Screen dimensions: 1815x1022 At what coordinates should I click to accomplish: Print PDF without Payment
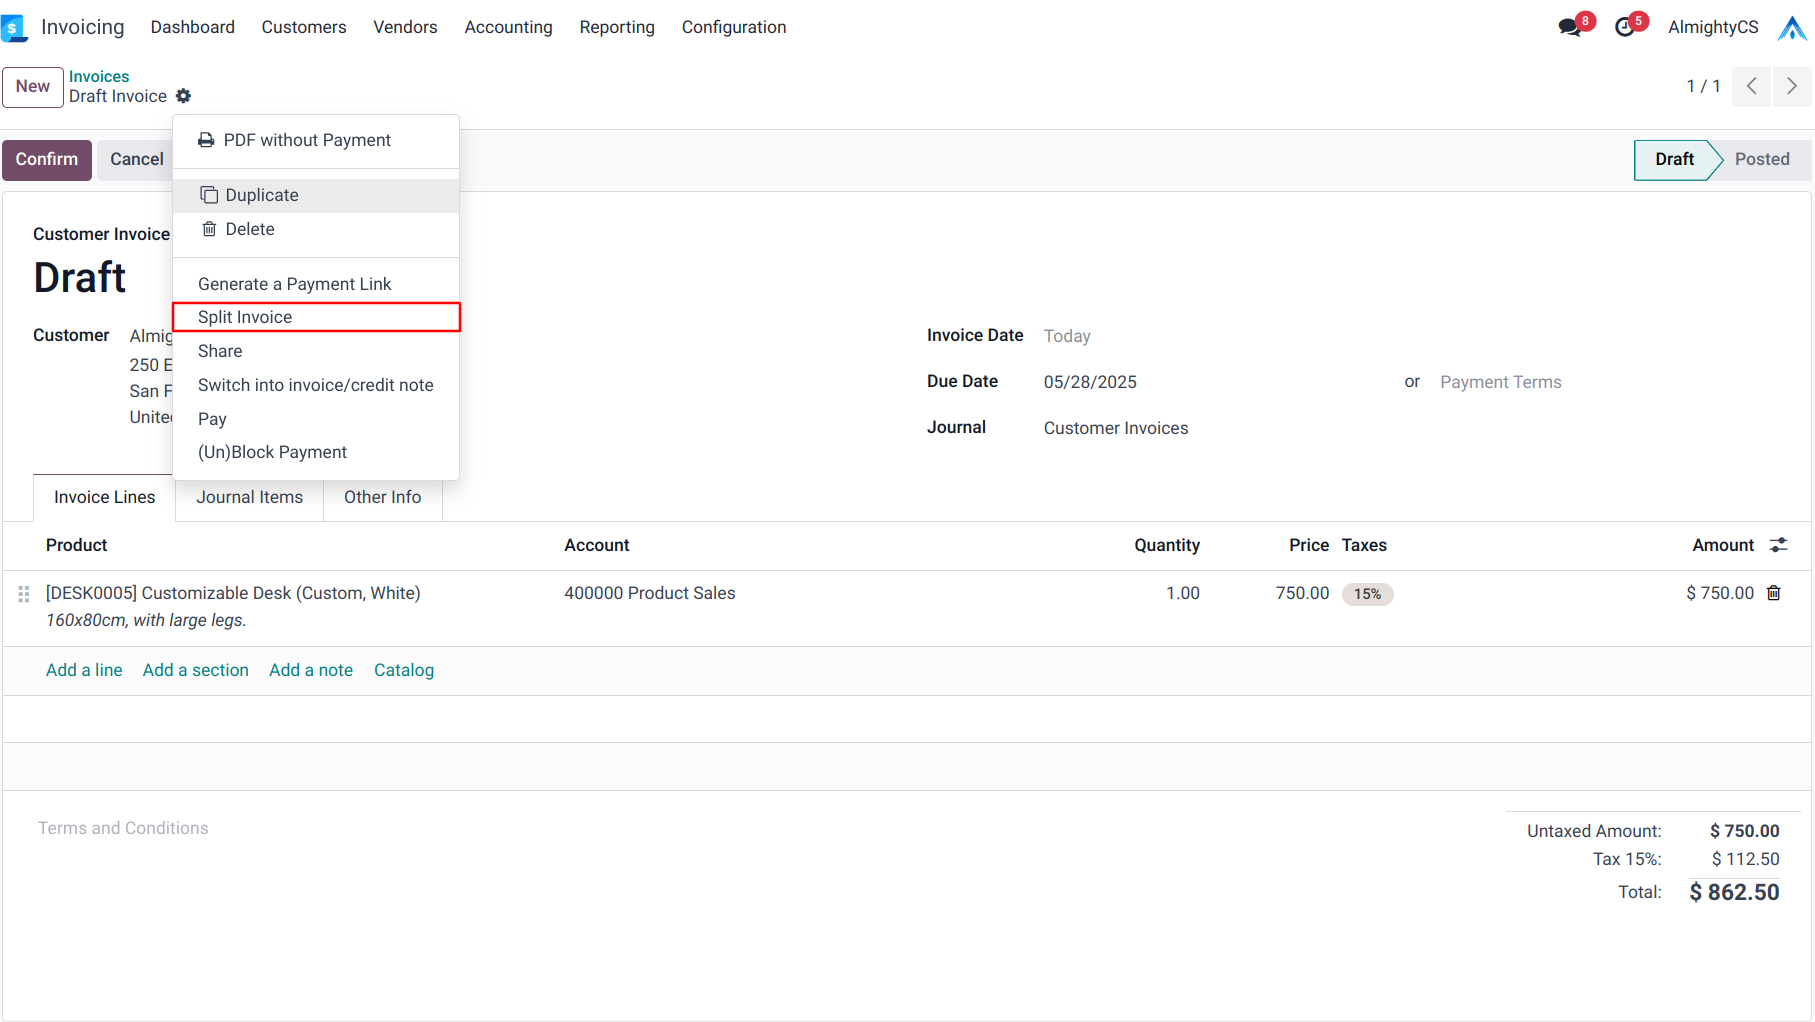coord(306,140)
